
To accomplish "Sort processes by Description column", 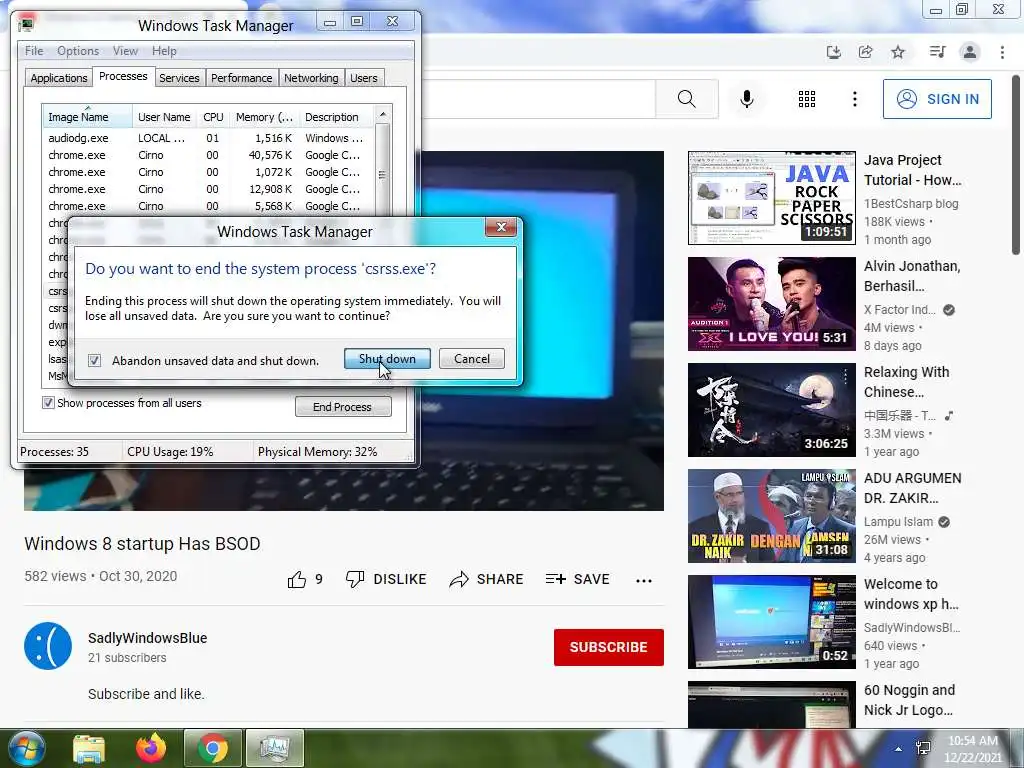I will click(x=337, y=117).
